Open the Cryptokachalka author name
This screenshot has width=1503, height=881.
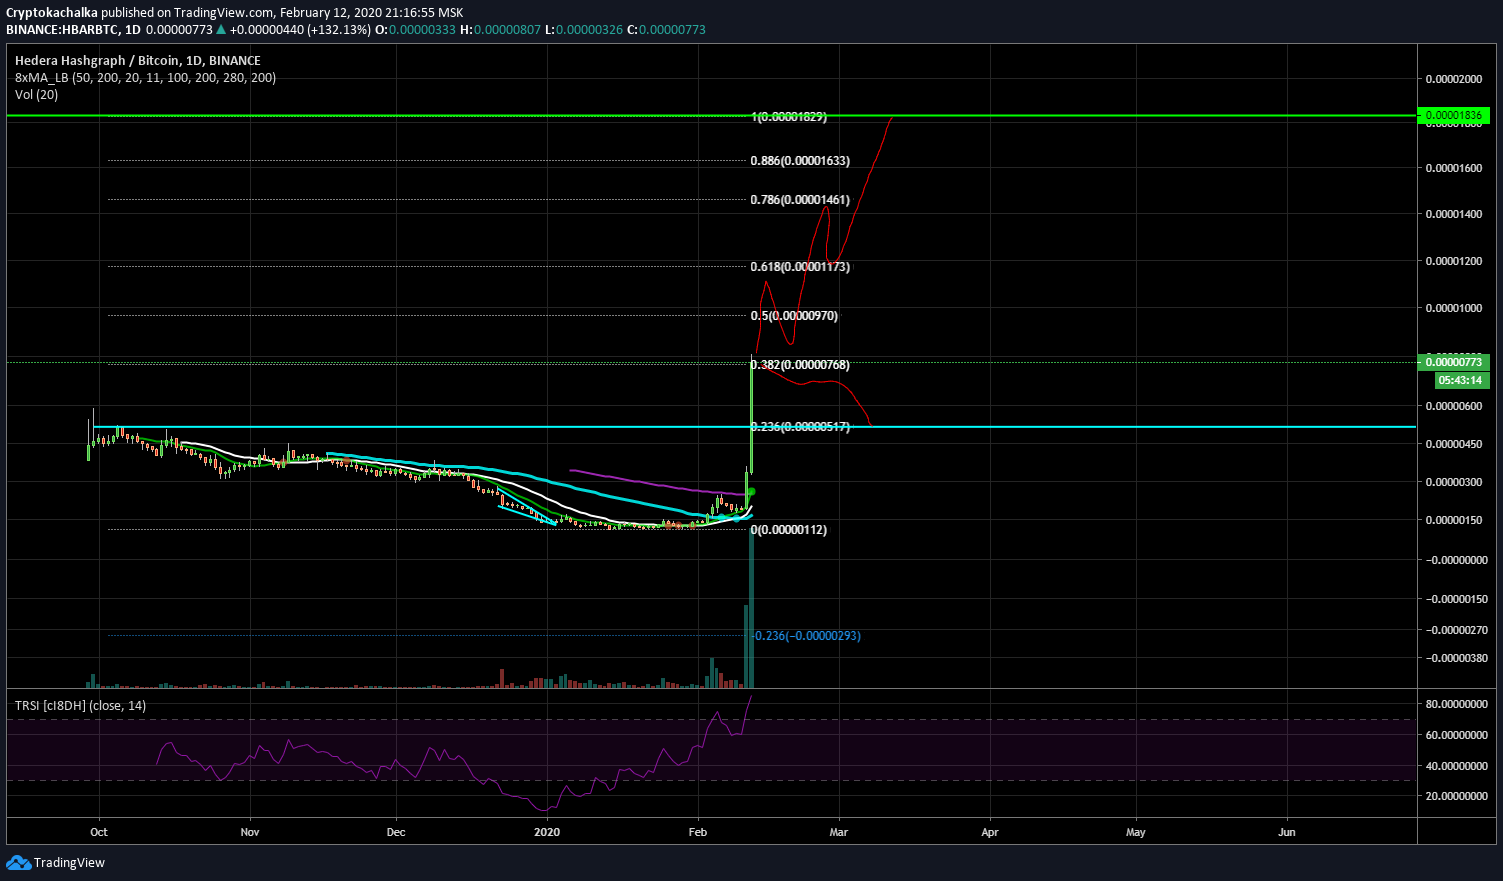pyautogui.click(x=52, y=13)
